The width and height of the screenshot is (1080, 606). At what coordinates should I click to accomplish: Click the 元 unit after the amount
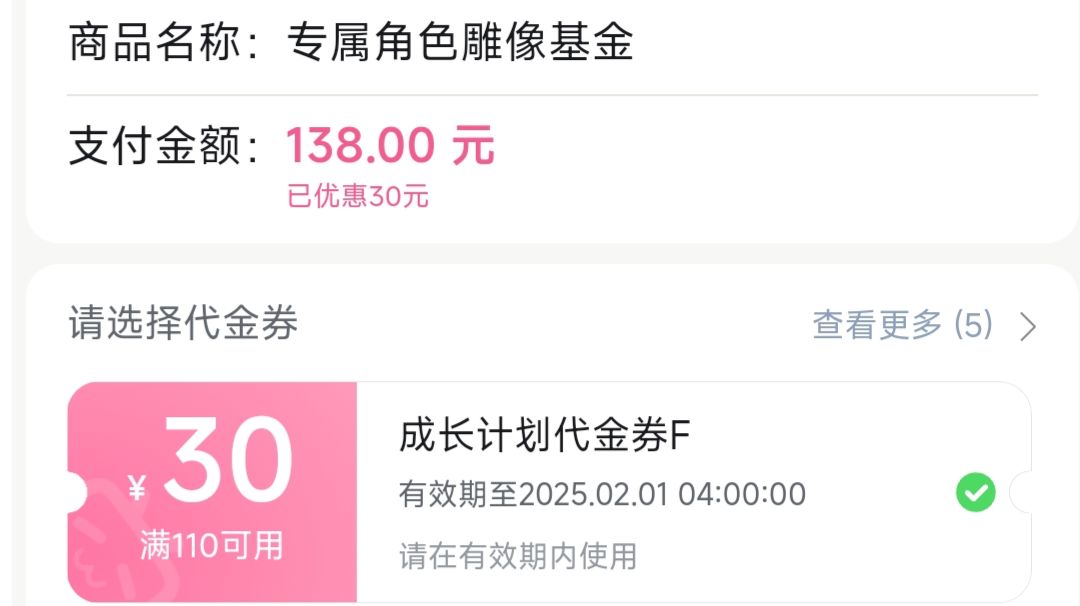[473, 147]
